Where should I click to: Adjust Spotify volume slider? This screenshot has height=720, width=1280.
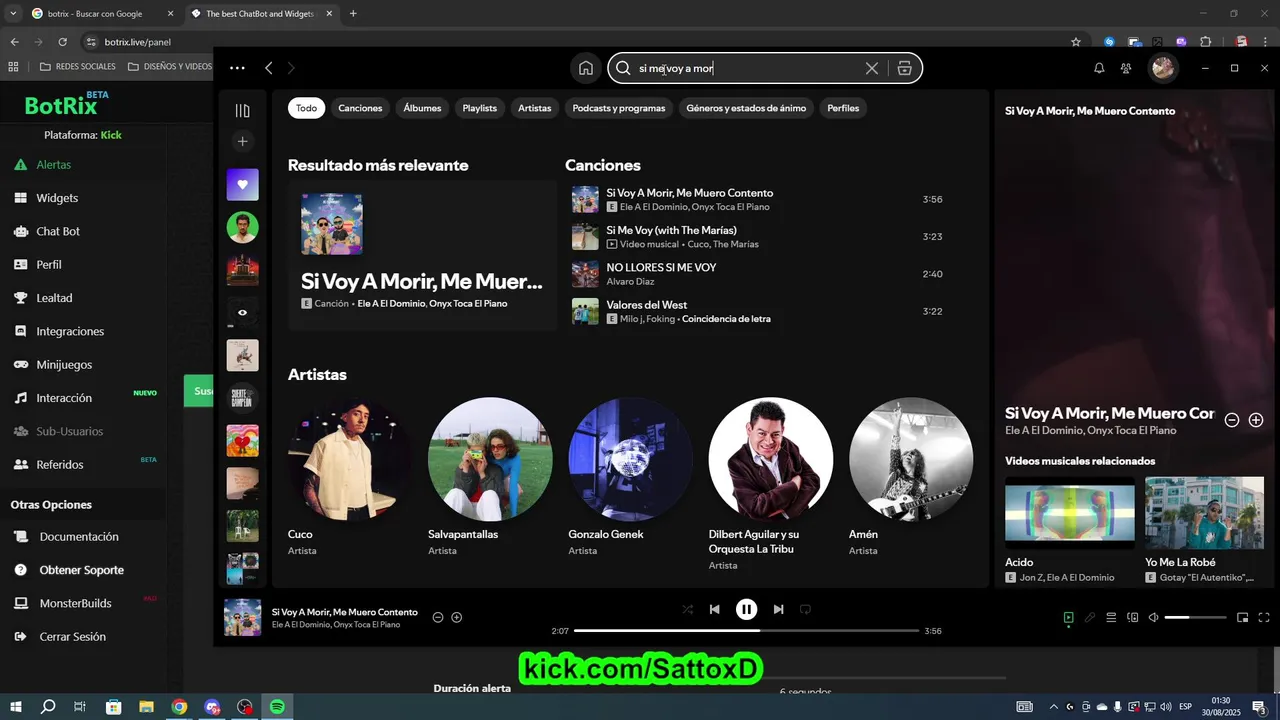point(1195,618)
